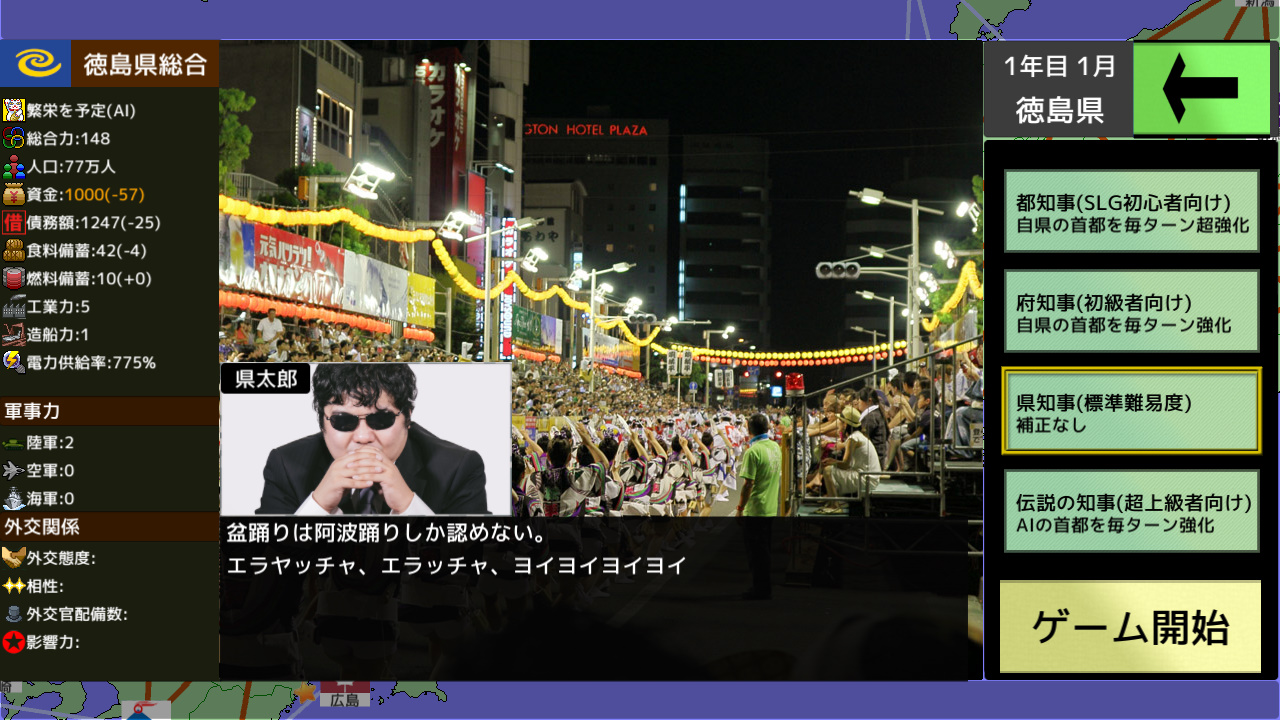Click the power supply lightning icon

13,363
